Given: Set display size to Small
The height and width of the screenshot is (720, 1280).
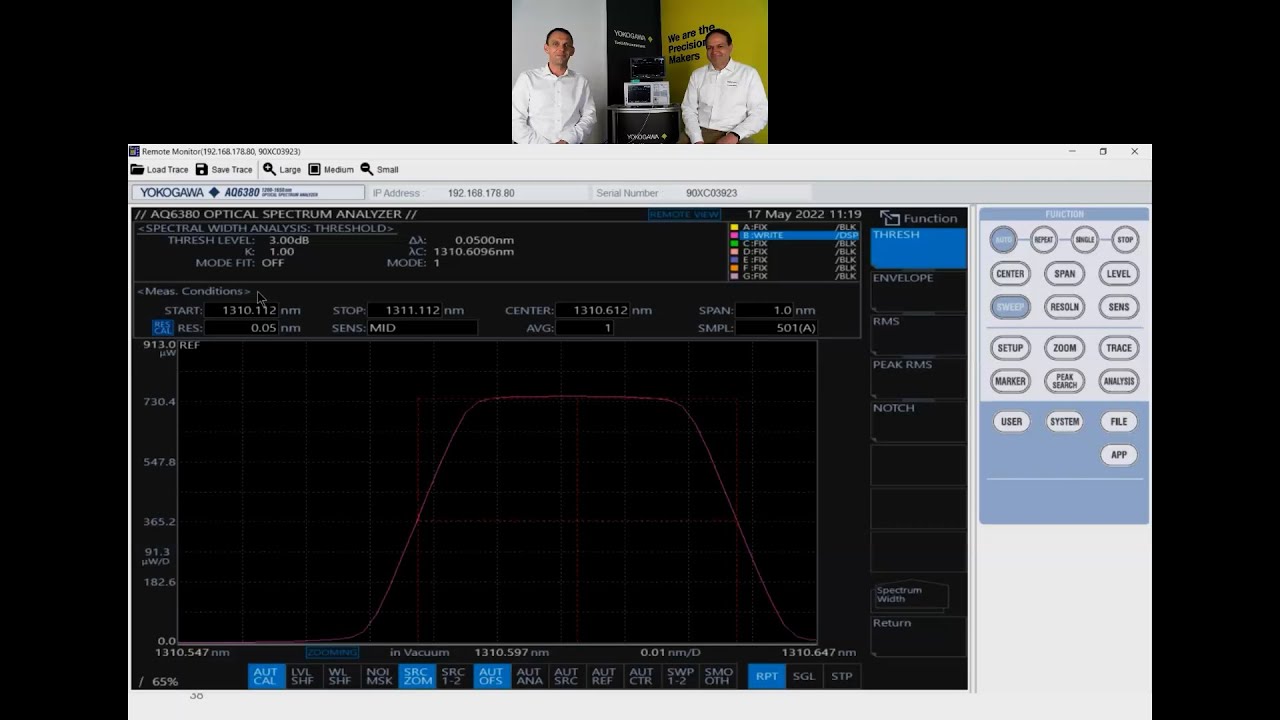Looking at the screenshot, I should click(380, 170).
